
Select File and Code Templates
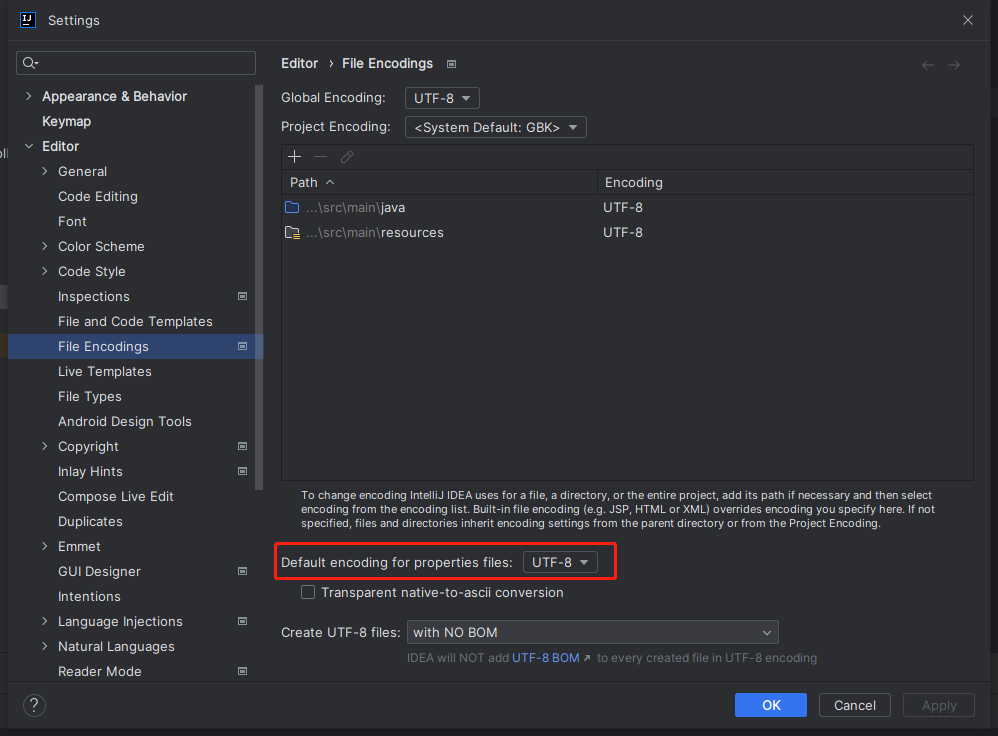135,322
